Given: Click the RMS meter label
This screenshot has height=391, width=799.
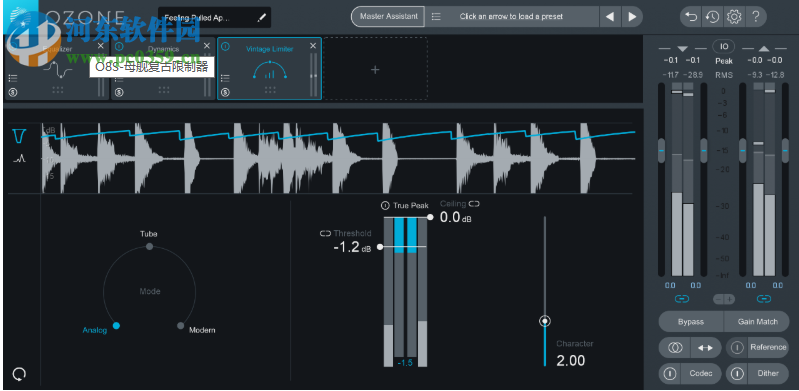Looking at the screenshot, I should pos(724,75).
